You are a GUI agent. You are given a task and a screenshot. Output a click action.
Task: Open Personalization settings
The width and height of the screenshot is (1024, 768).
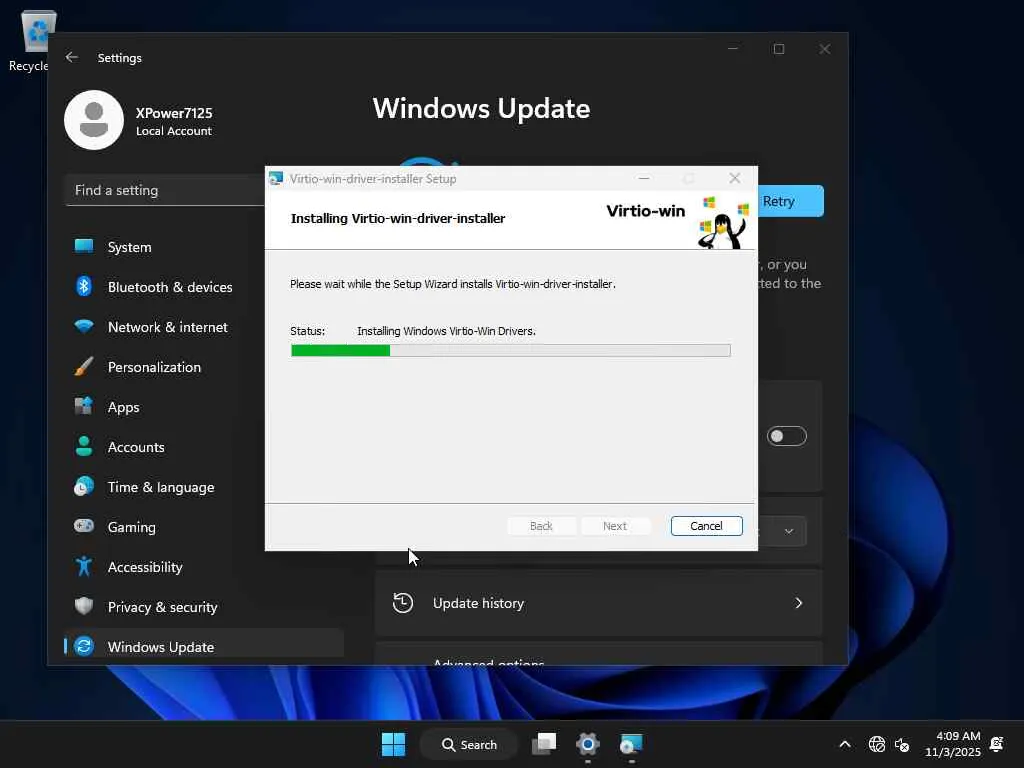coord(204,367)
